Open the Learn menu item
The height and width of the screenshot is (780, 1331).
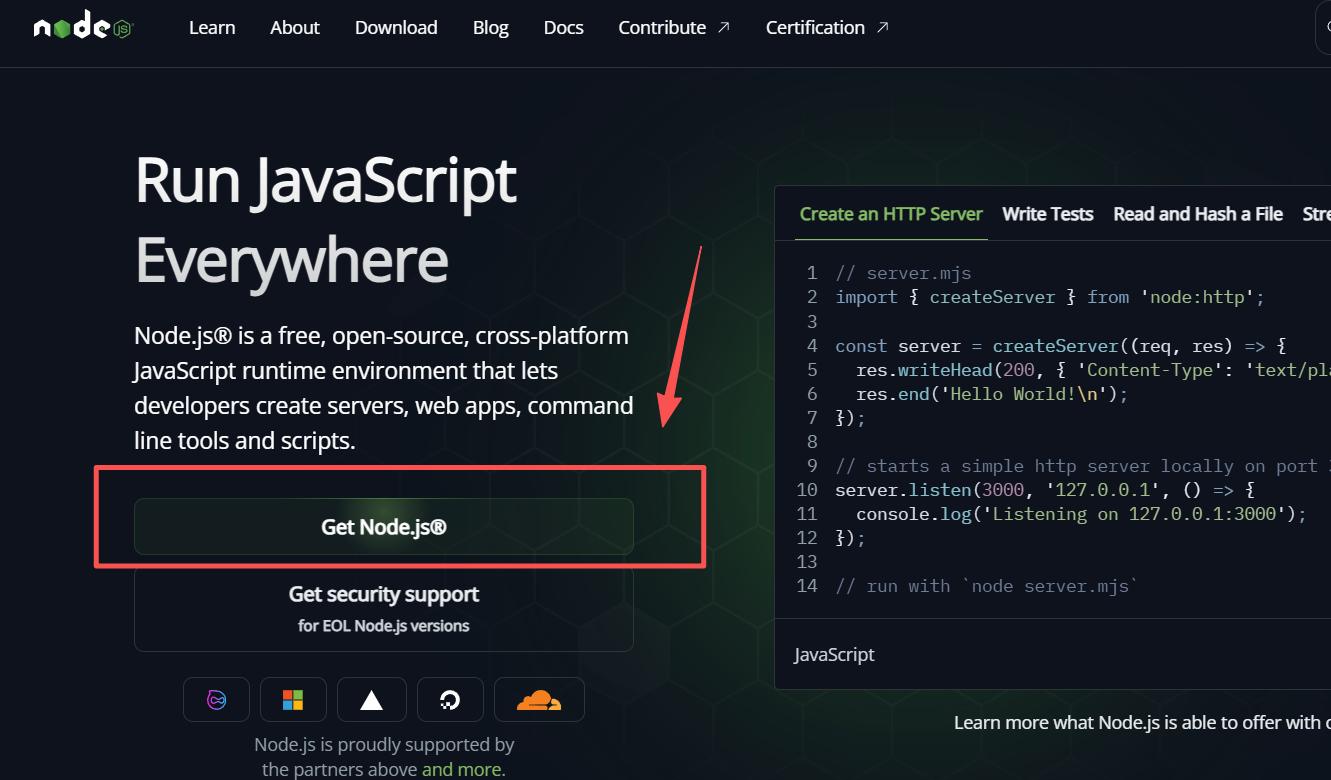click(x=212, y=27)
